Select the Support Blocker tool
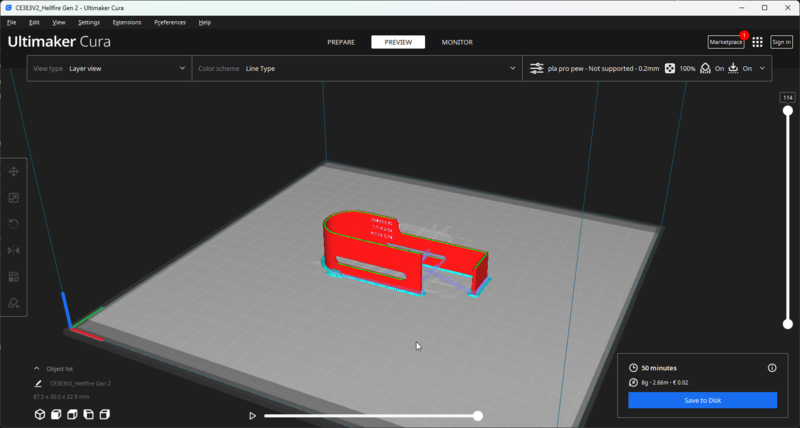Screen dimensions: 800x428 14,302
